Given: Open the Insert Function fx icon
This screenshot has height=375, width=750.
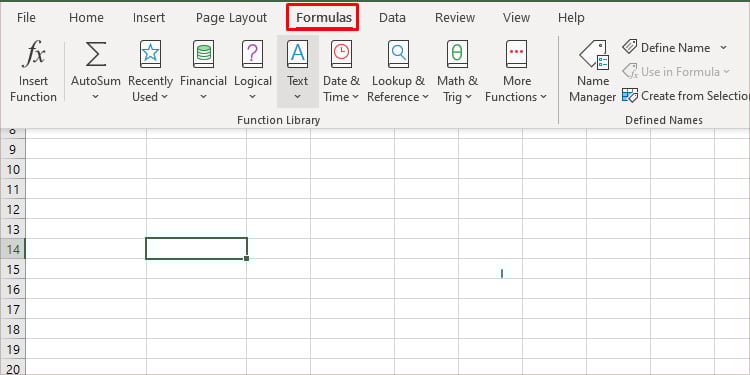Looking at the screenshot, I should [x=33, y=54].
